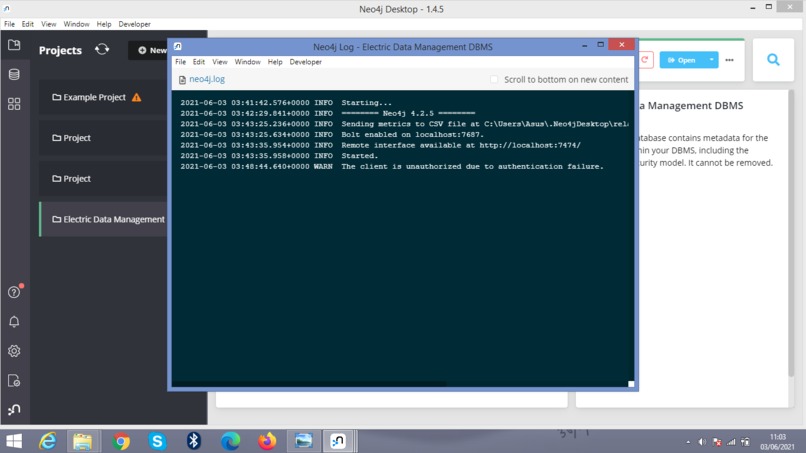Click the Remote interface available log line
This screenshot has width=806, height=453.
[x=380, y=146]
